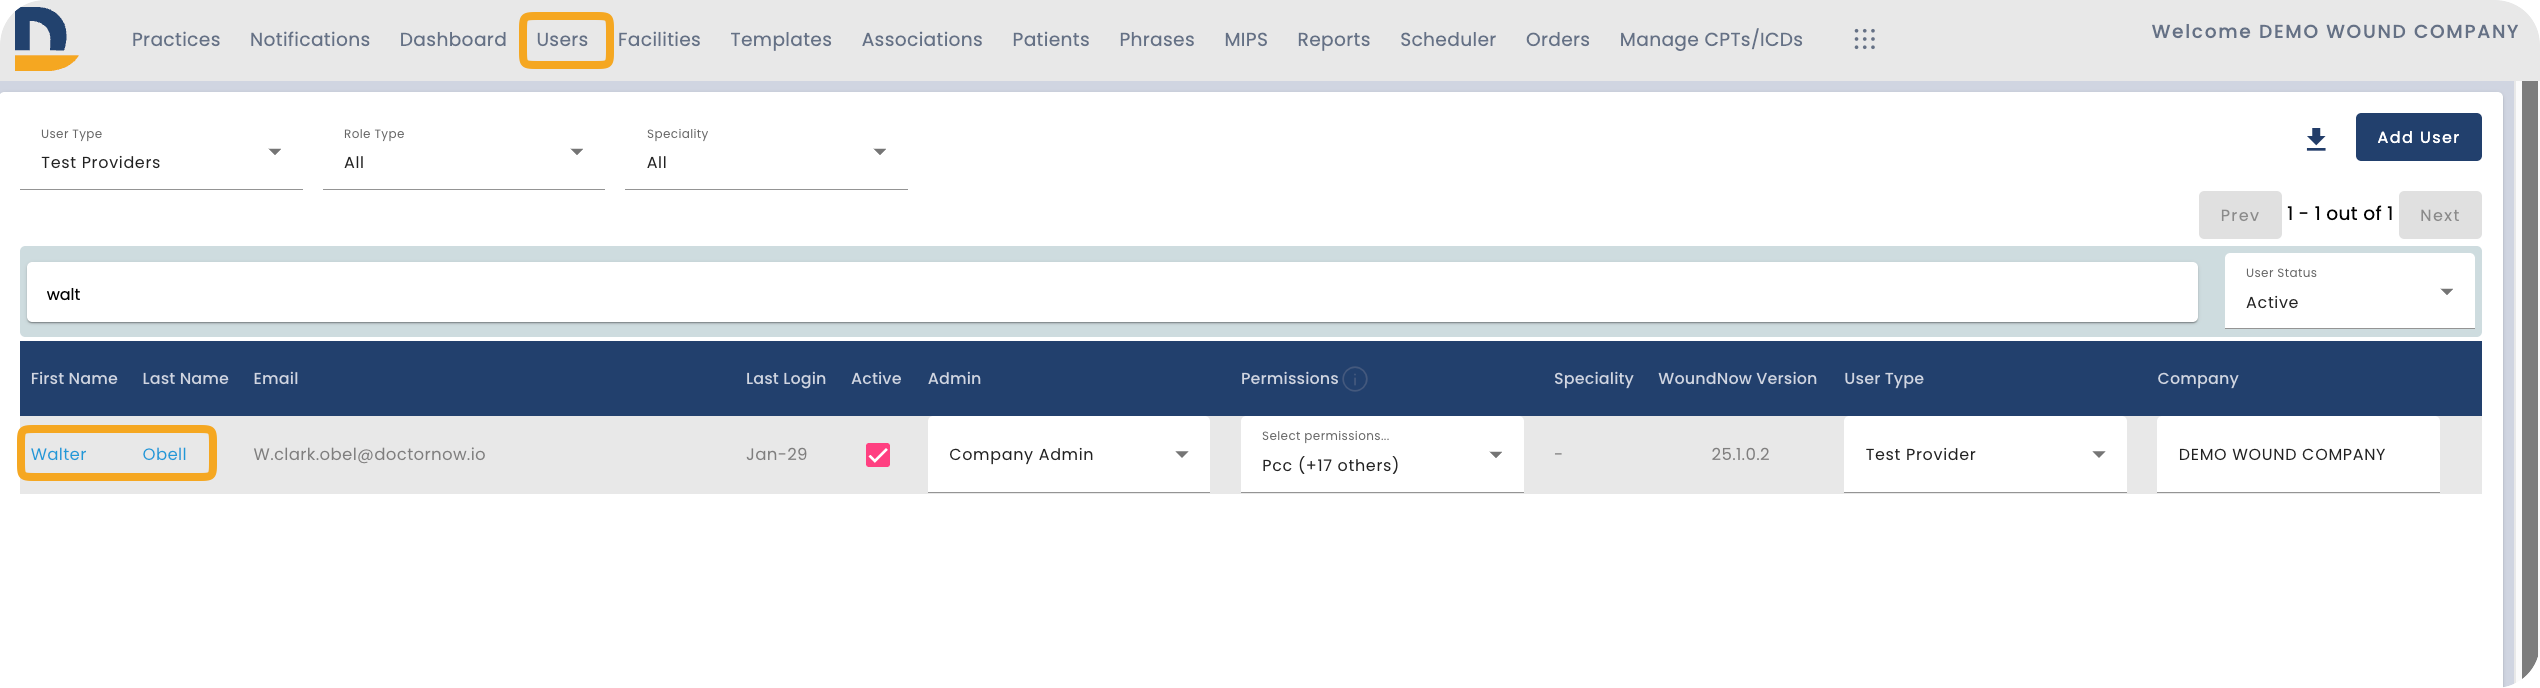Click the Prev pagination button

tap(2240, 215)
